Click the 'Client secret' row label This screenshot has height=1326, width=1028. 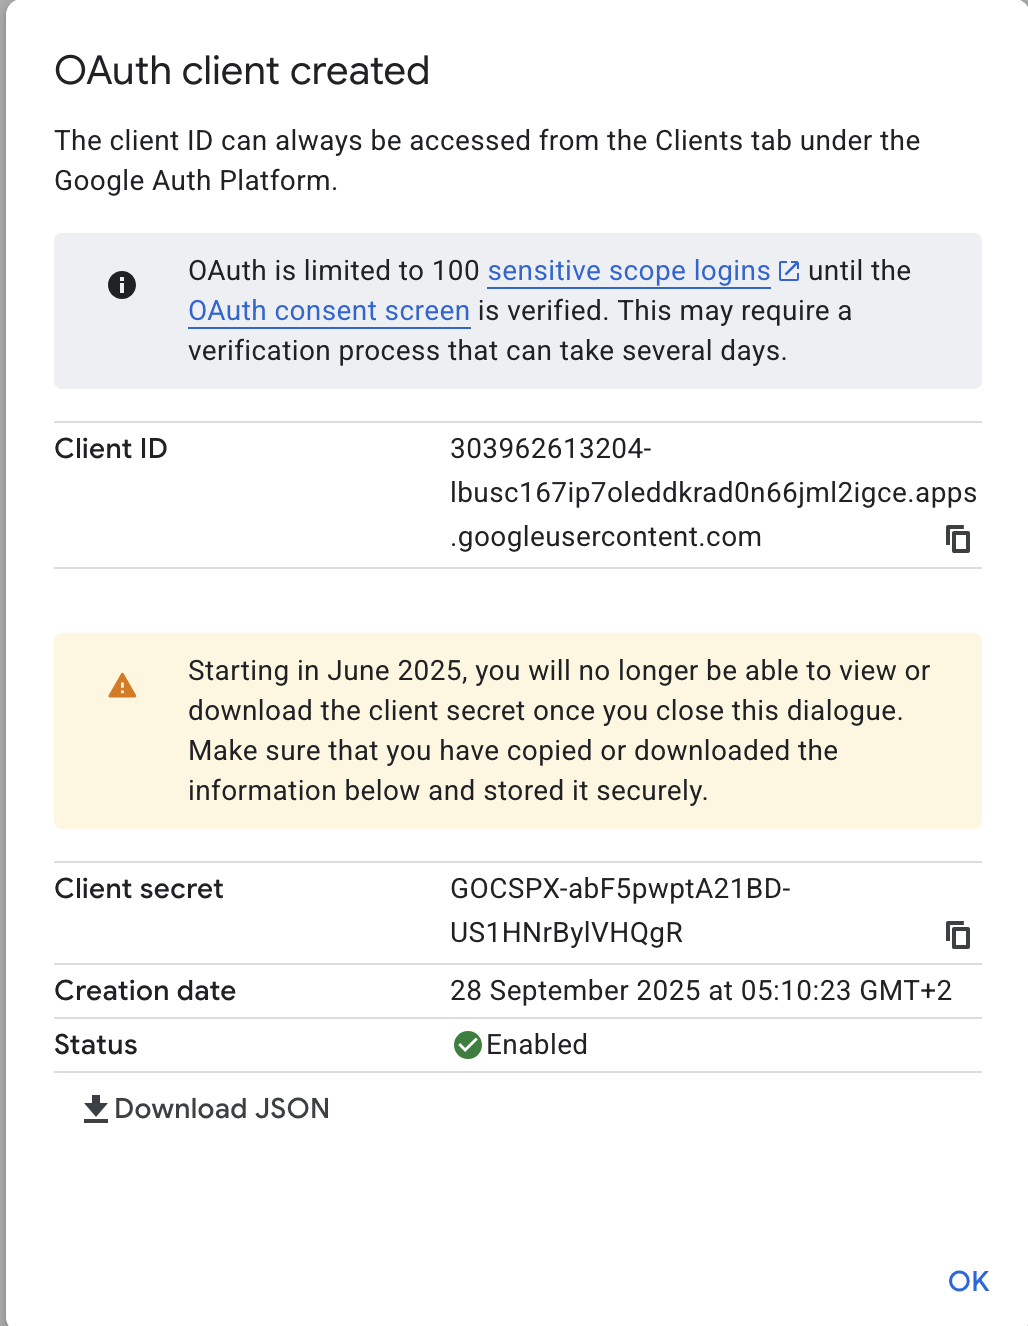point(139,889)
